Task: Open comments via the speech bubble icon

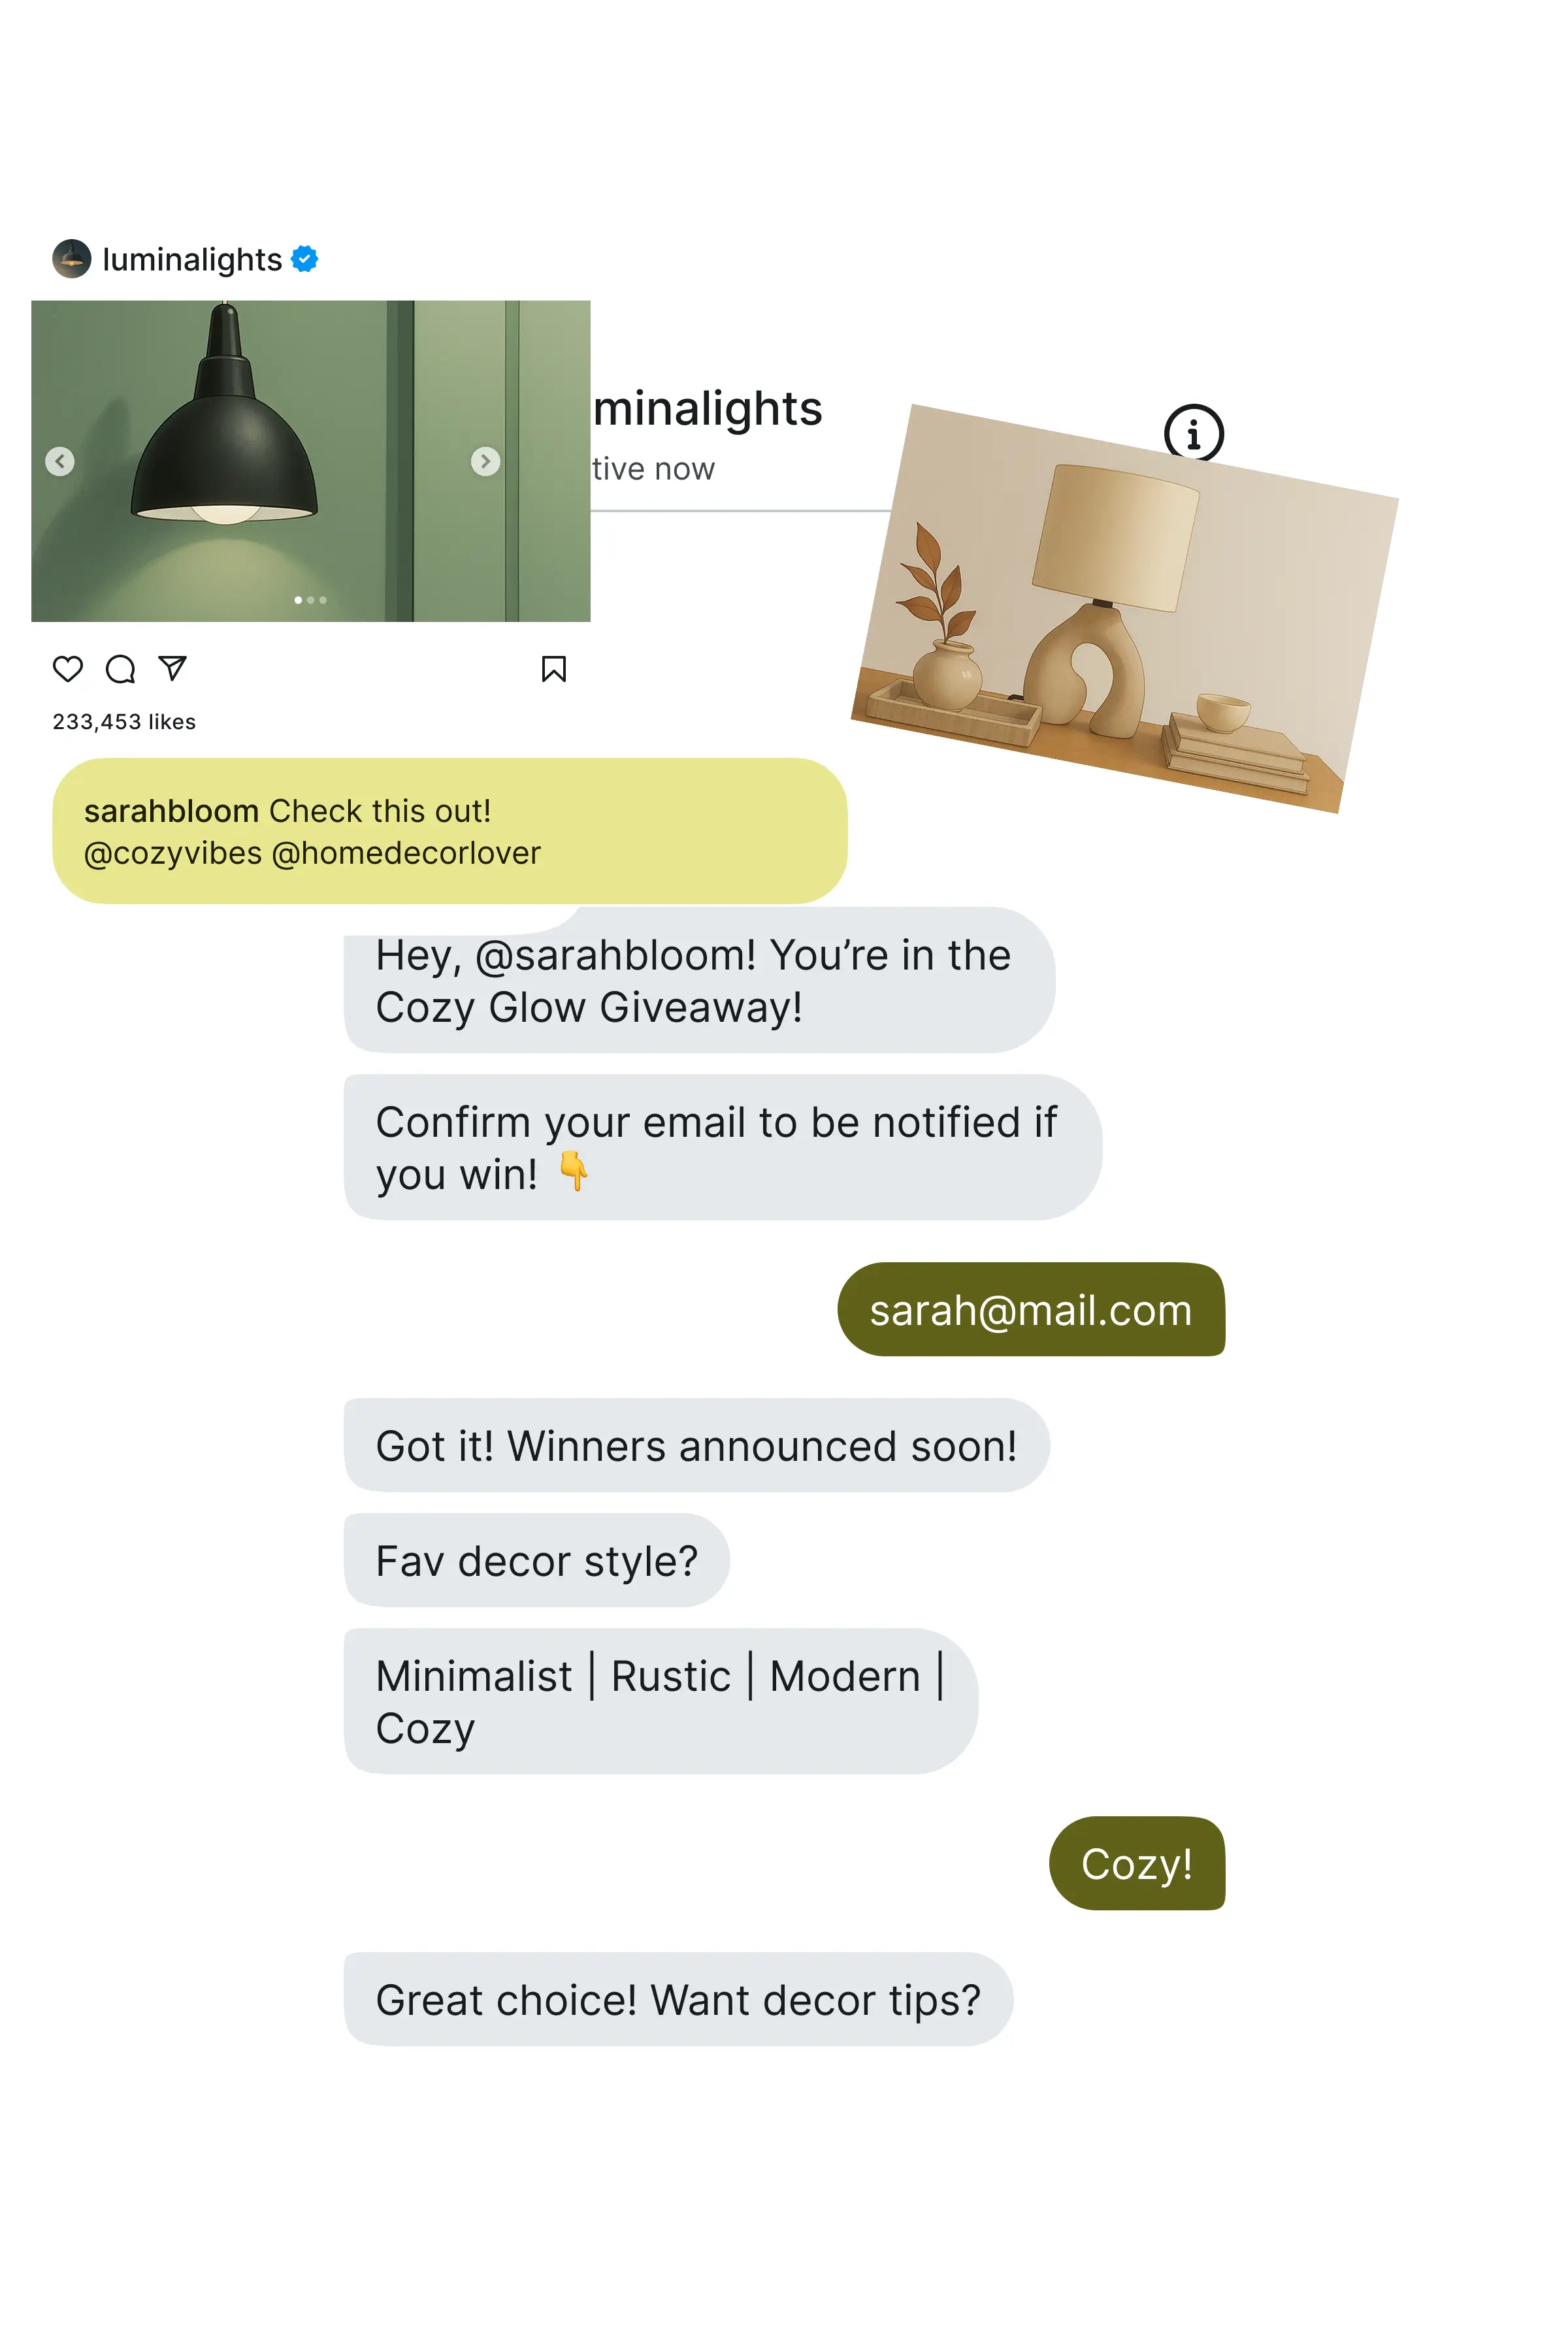Action: pos(120,669)
